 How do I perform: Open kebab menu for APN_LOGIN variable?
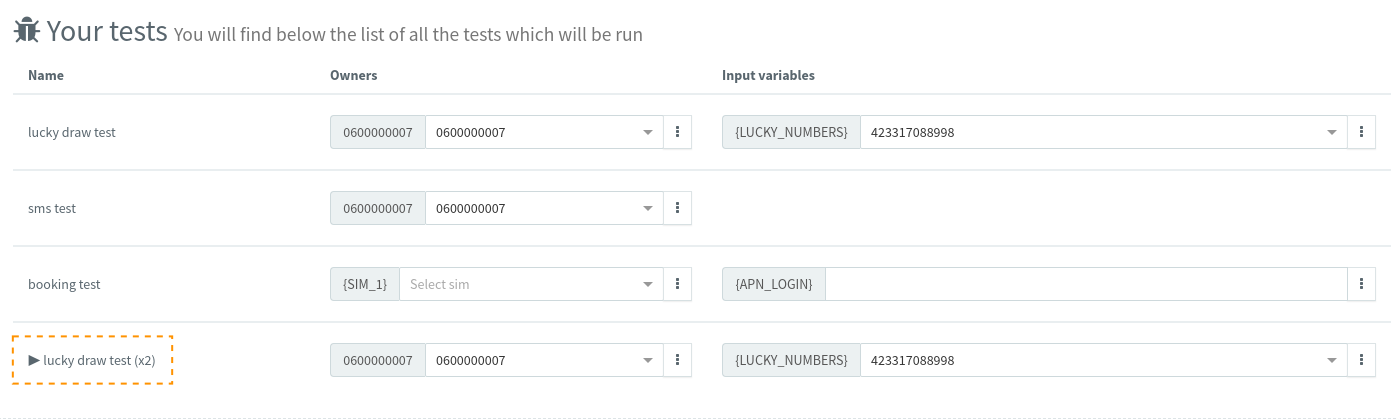click(x=1362, y=284)
